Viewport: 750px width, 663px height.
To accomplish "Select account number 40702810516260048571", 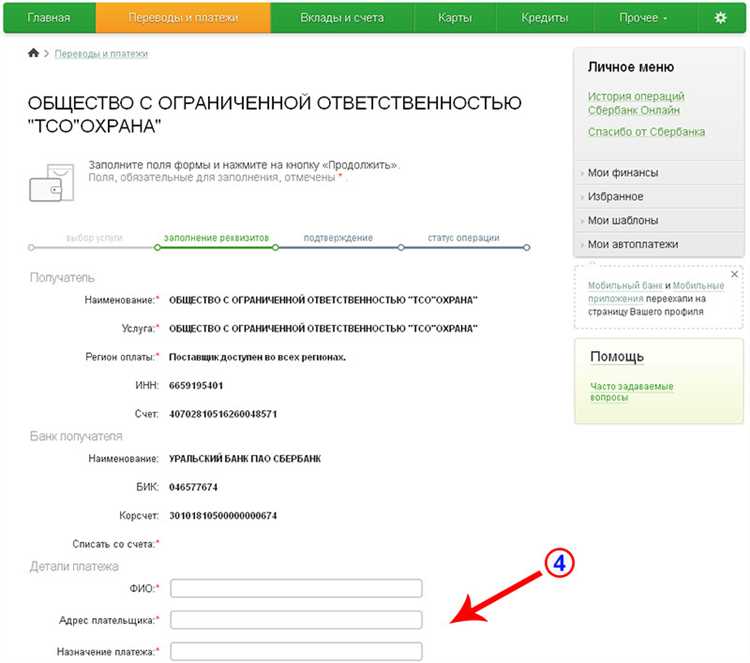I will tap(223, 414).
